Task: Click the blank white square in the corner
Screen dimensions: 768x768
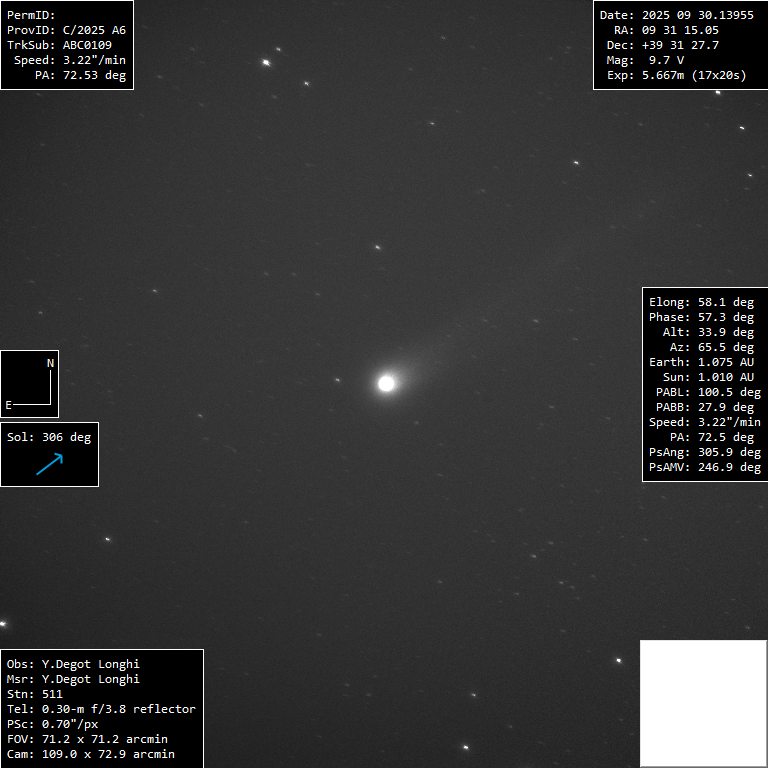Action: click(703, 703)
